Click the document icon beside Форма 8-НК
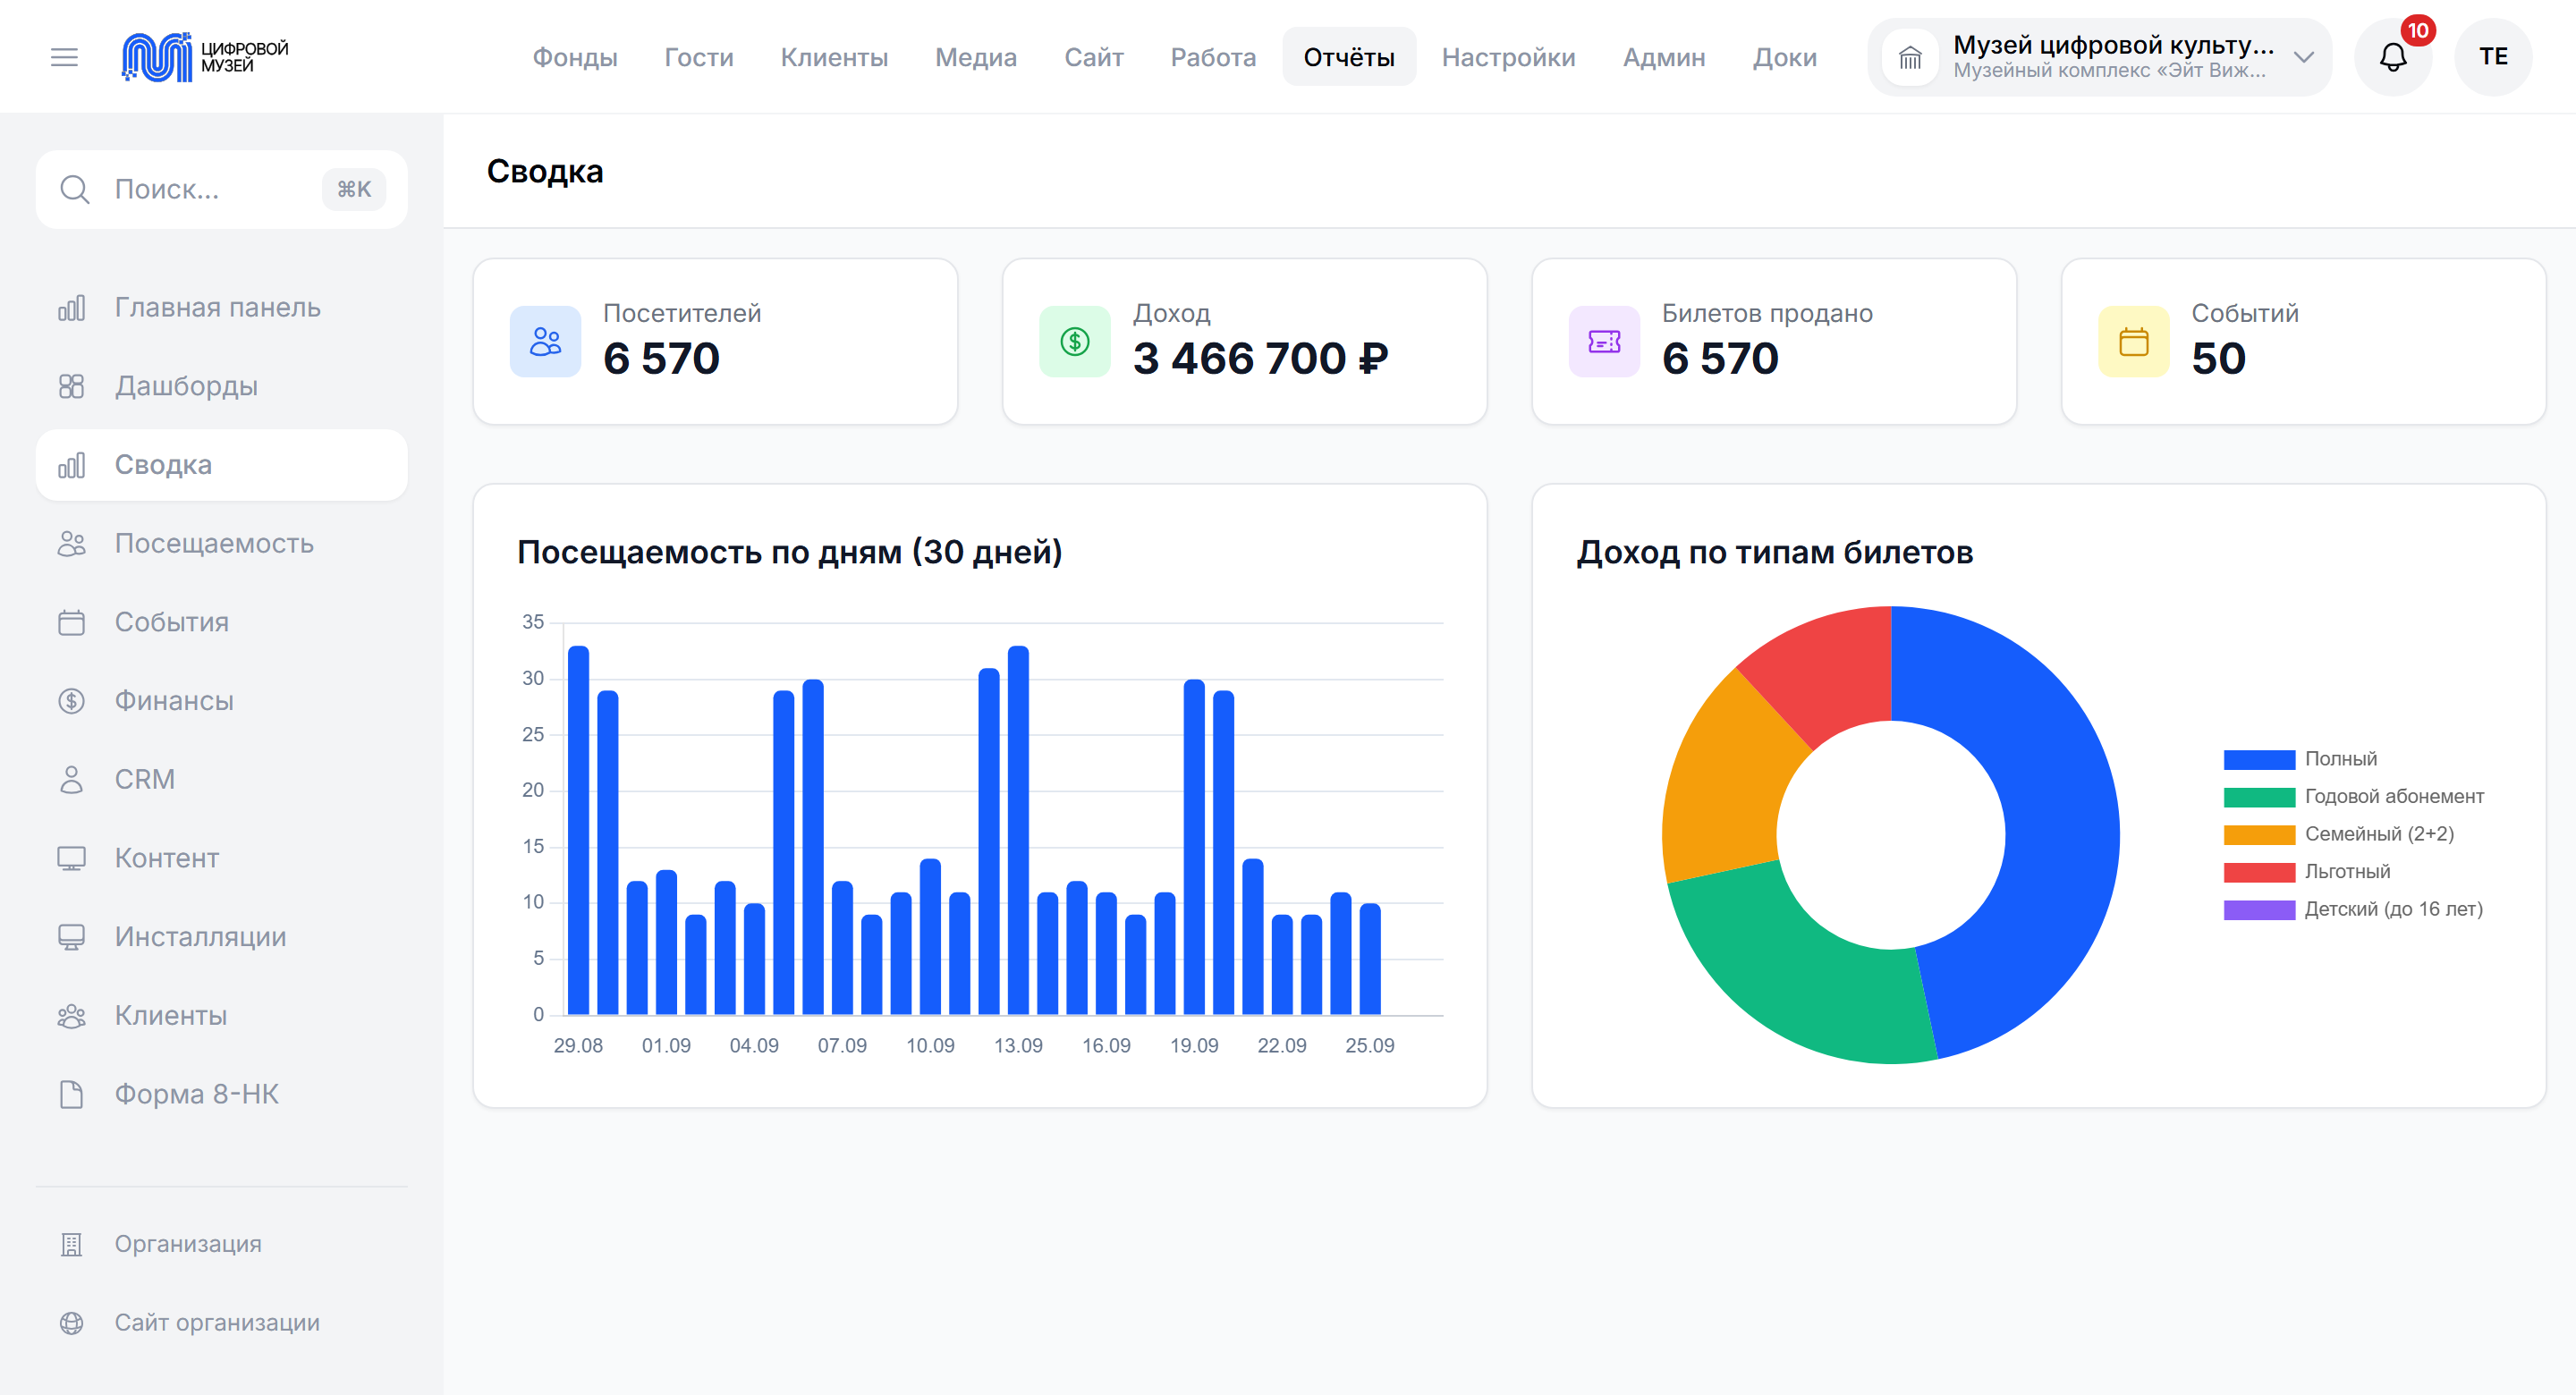The image size is (2576, 1395). coord(71,1094)
